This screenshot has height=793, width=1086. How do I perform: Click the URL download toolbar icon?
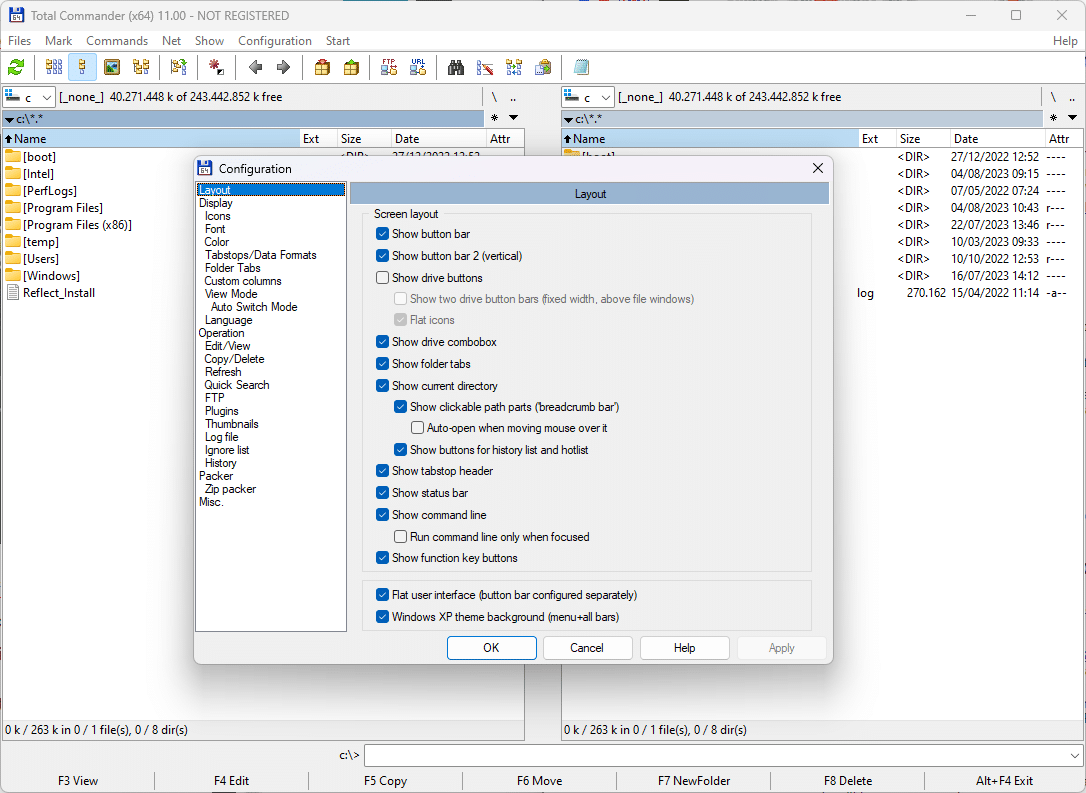point(417,67)
